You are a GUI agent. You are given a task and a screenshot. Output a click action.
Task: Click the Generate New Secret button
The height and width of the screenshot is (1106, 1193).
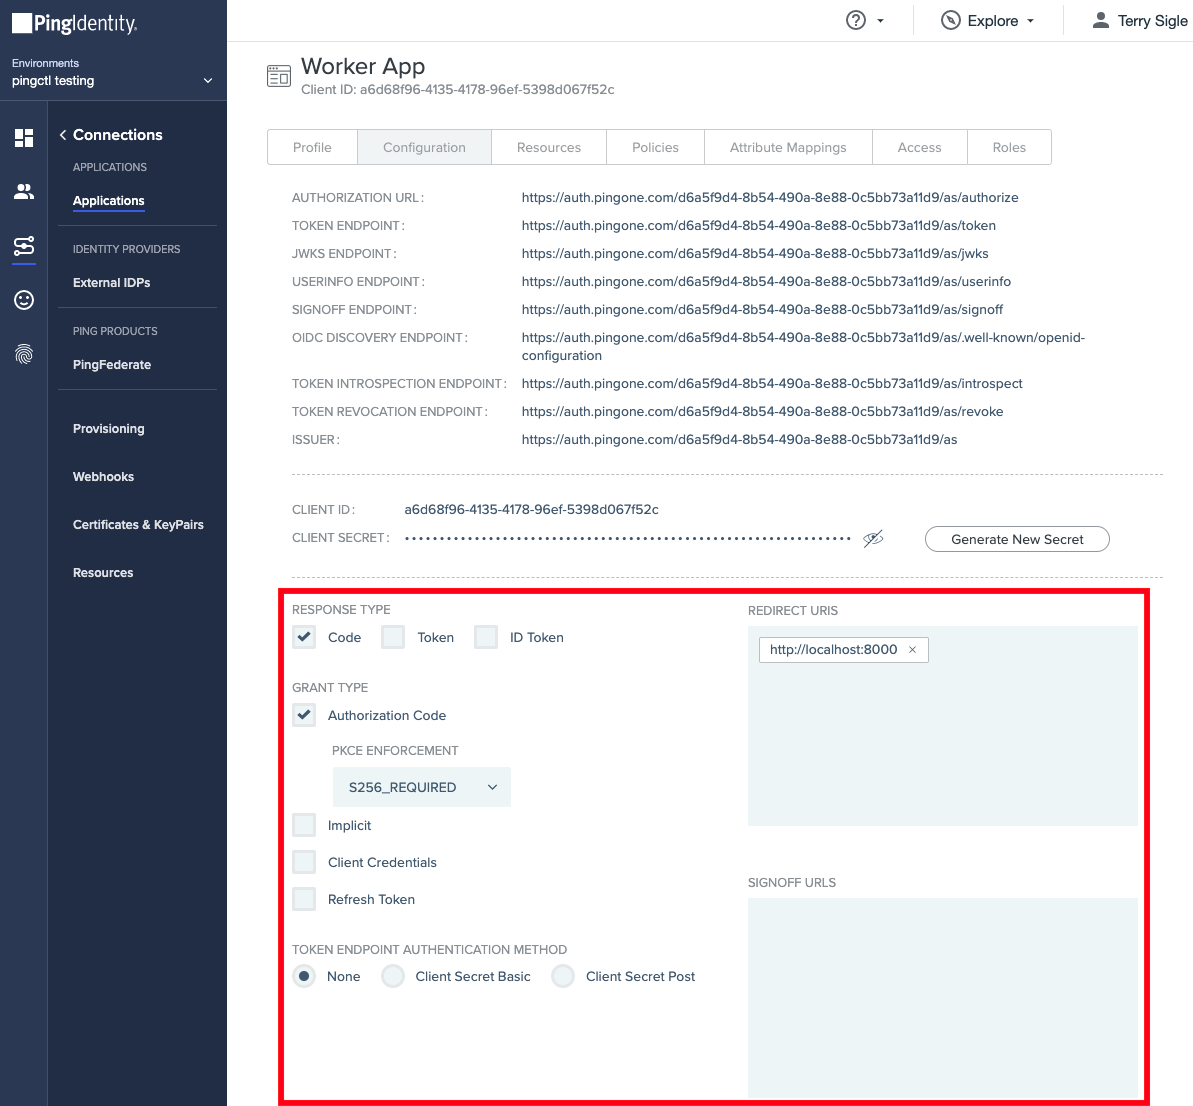coord(1016,539)
